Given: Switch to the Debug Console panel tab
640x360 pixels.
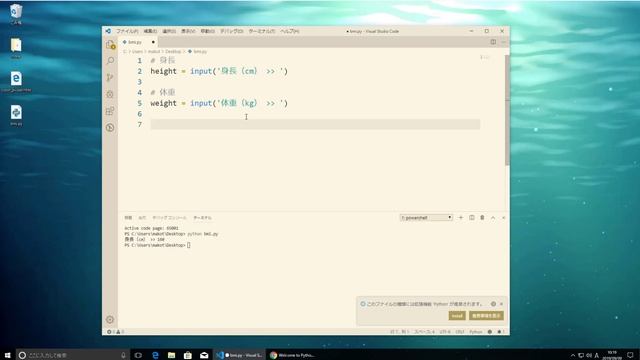Looking at the screenshot, I should 169,218.
